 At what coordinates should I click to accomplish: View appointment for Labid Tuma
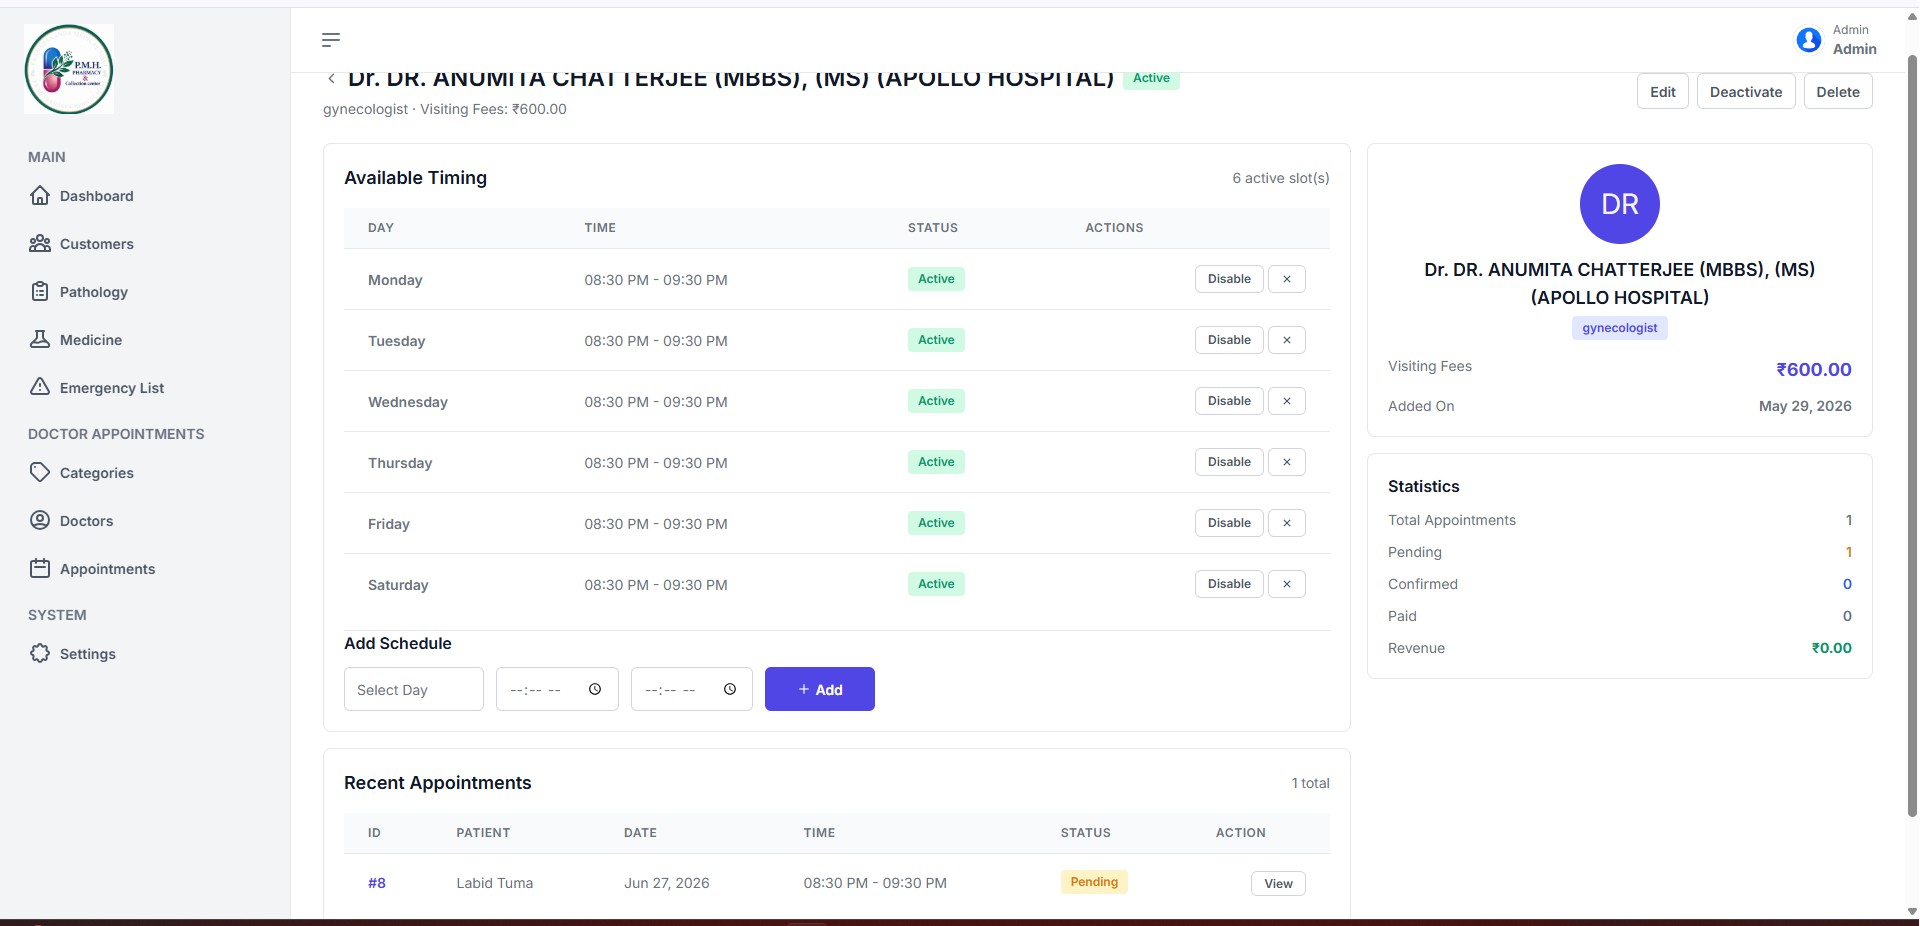1278,883
